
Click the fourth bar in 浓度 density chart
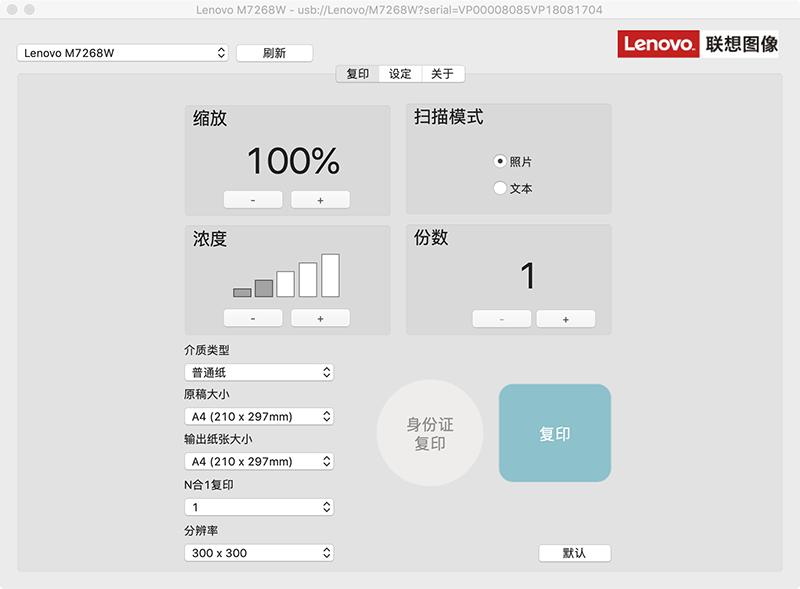(x=308, y=280)
